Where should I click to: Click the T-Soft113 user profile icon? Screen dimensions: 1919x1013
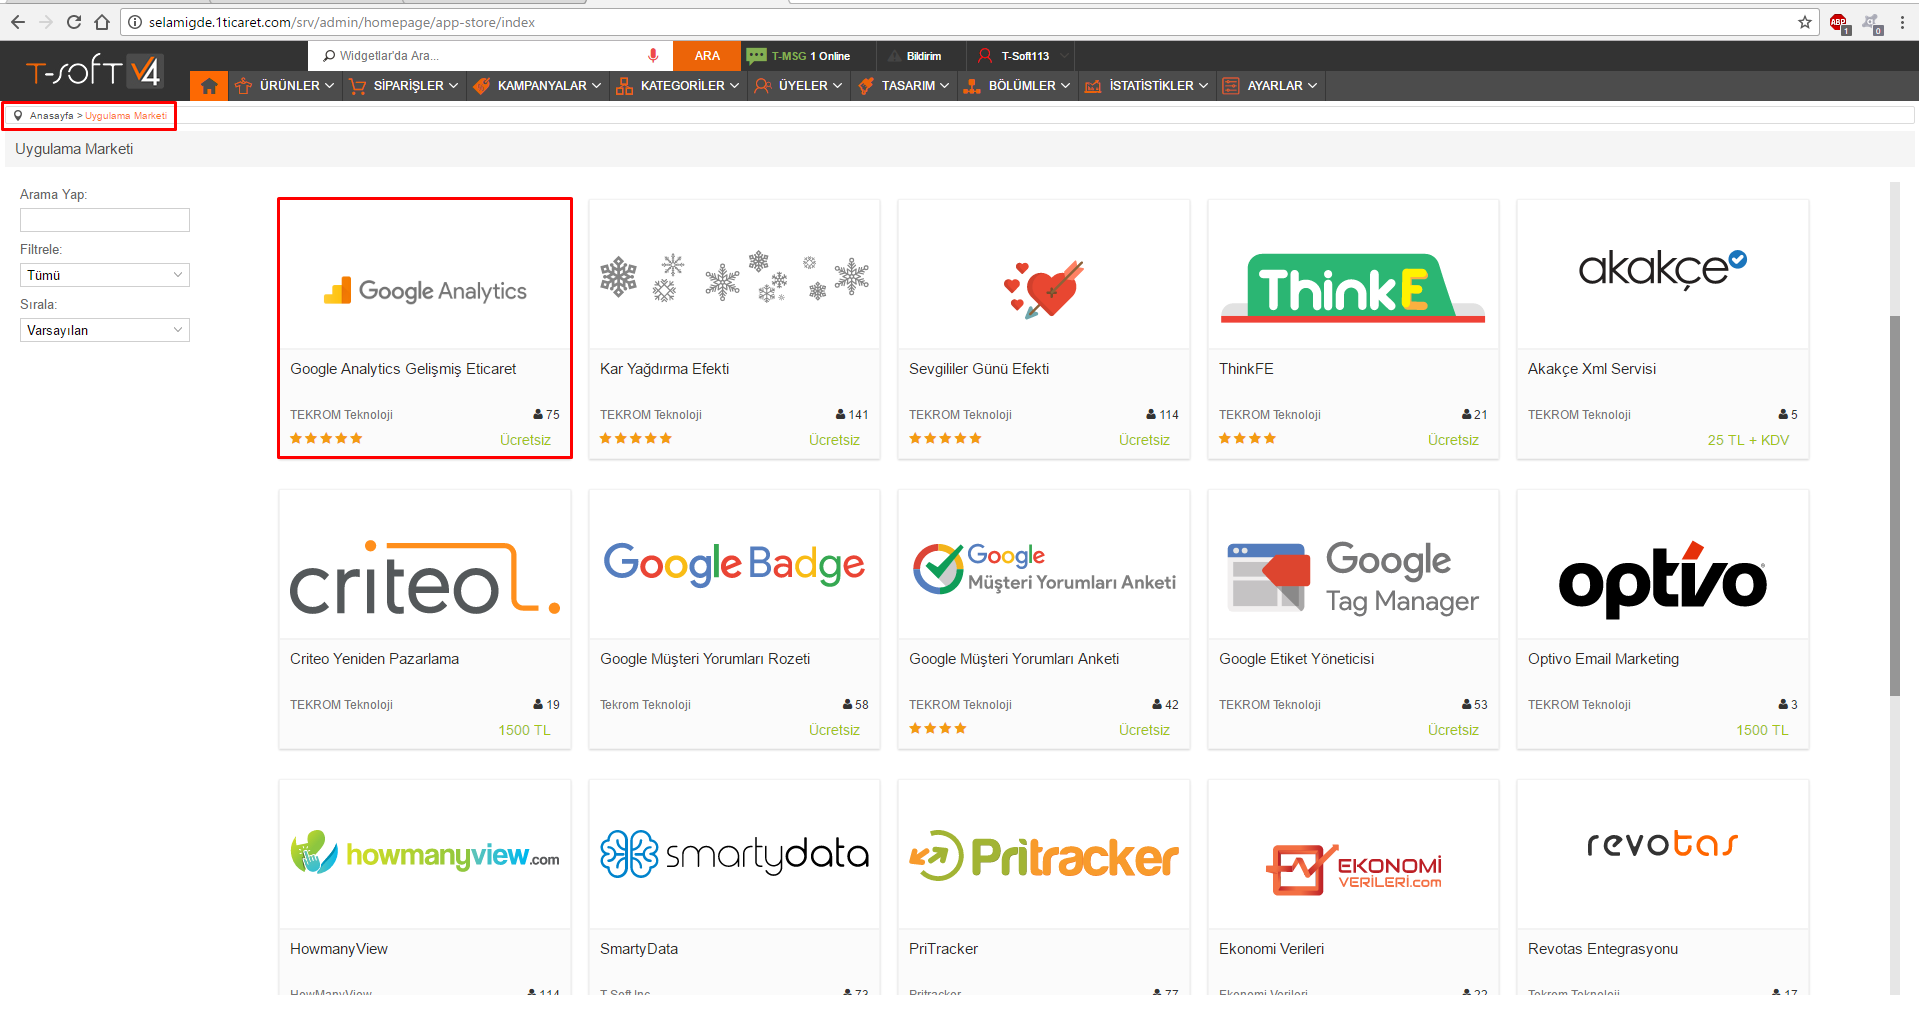985,56
